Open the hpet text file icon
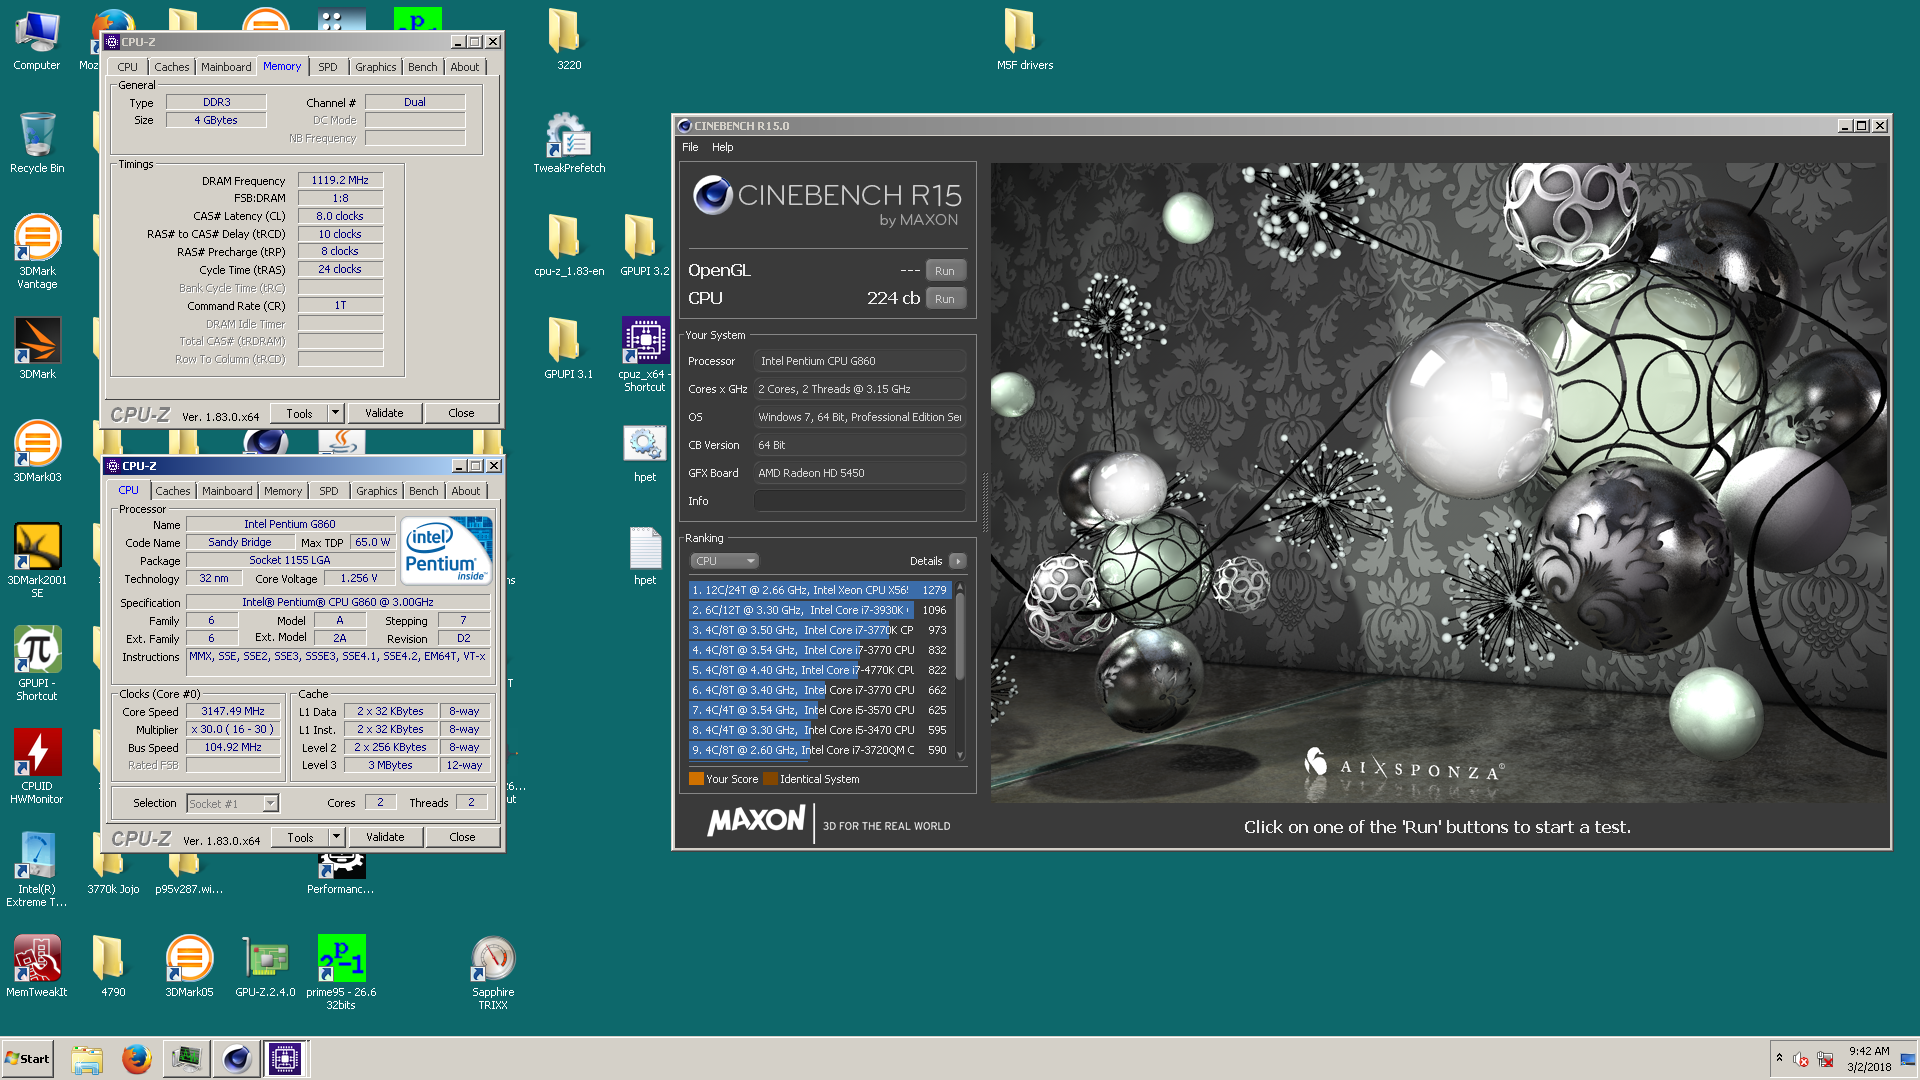1920x1080 pixels. point(645,555)
